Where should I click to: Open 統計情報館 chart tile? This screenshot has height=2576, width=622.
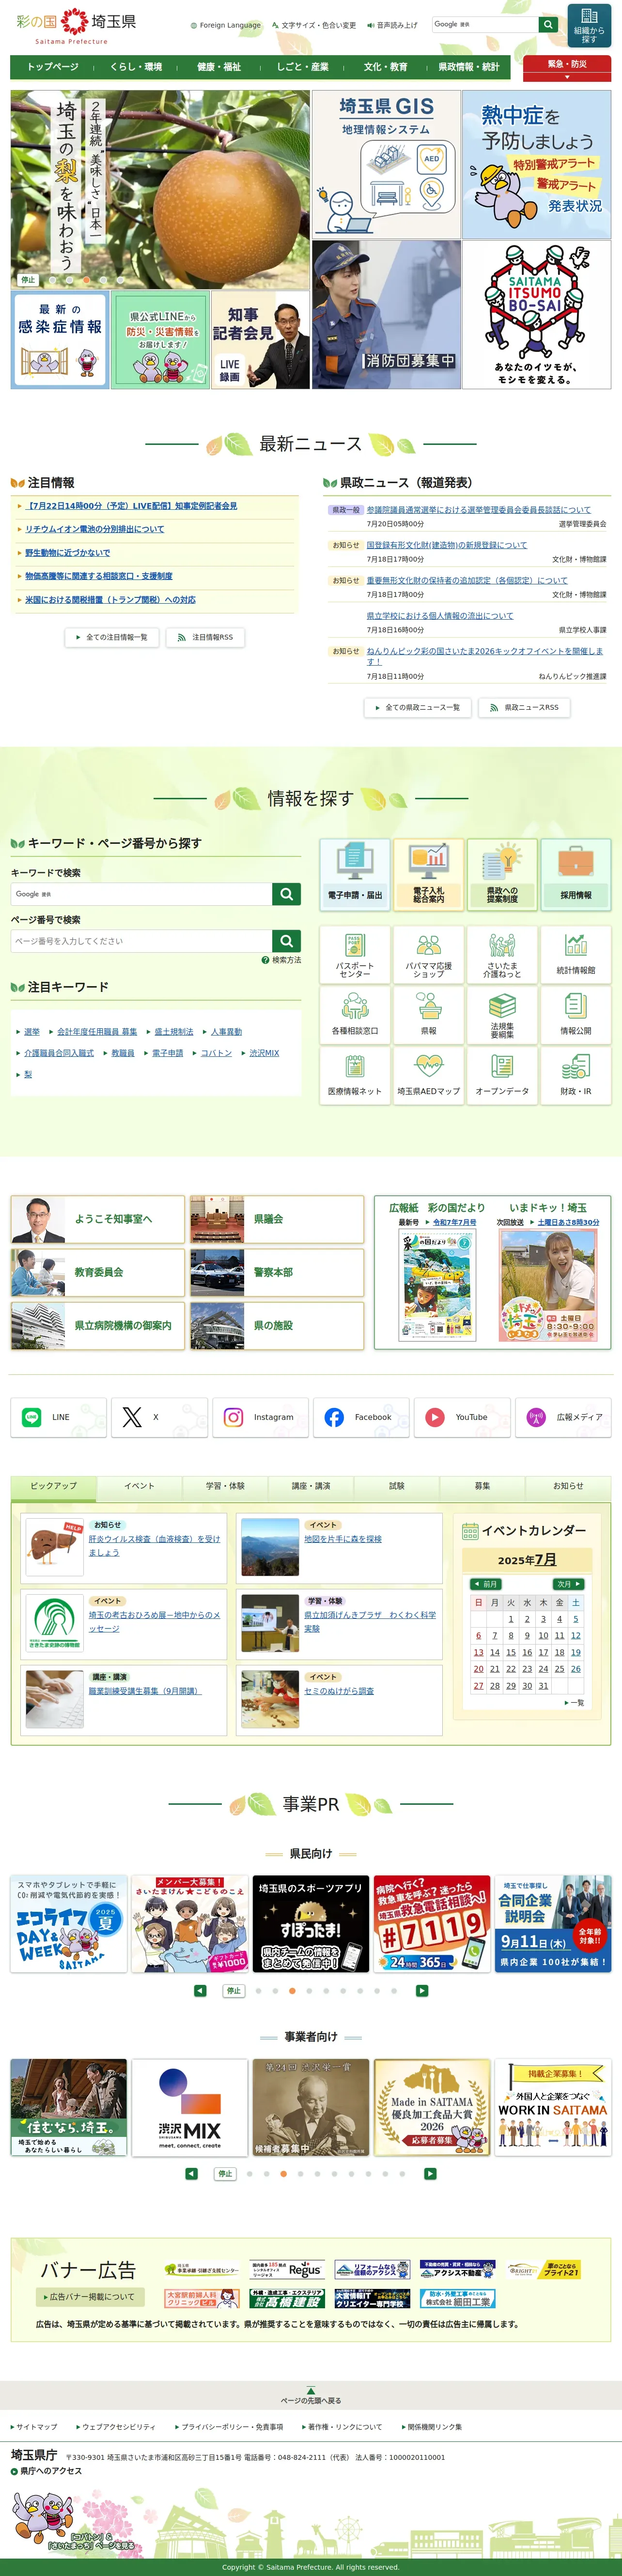[x=576, y=955]
